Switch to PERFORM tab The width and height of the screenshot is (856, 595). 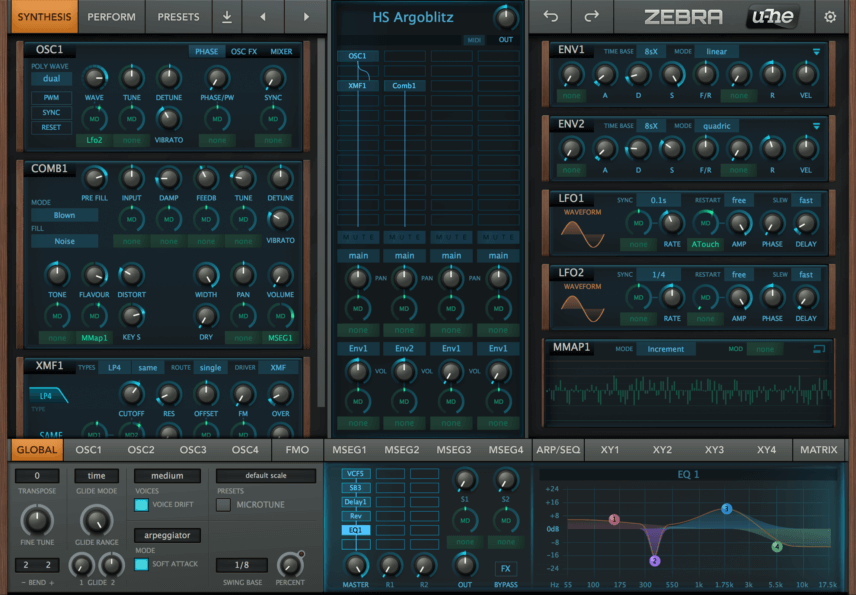pos(111,17)
